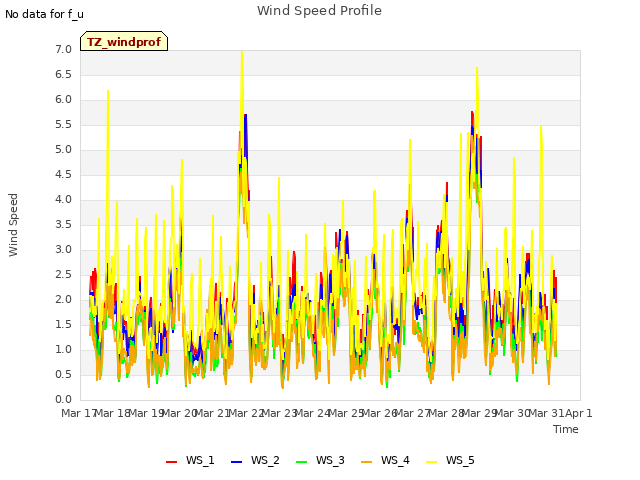640x480 pixels.
Task: Click the yellow WS_5 legend swatch
Action: 431,461
